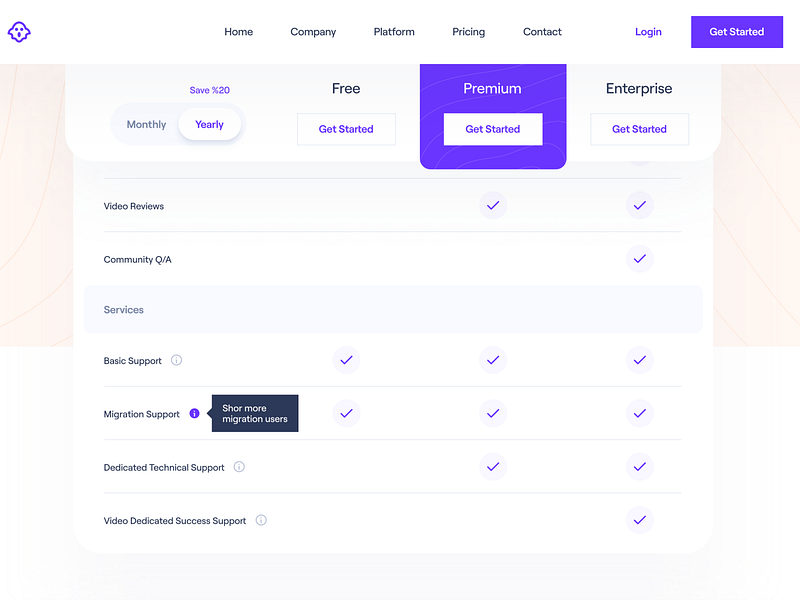Open info icon beside Video Dedicated Success Support

tap(260, 520)
